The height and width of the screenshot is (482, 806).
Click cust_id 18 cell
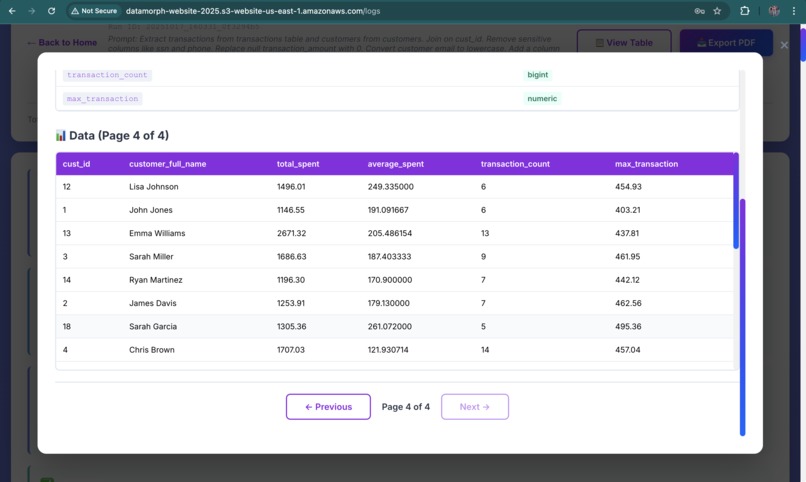[67, 326]
